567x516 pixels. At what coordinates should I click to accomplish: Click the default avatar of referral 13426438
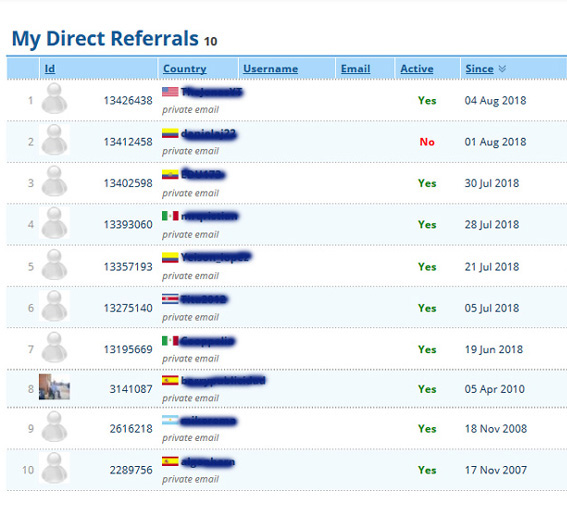click(x=54, y=98)
